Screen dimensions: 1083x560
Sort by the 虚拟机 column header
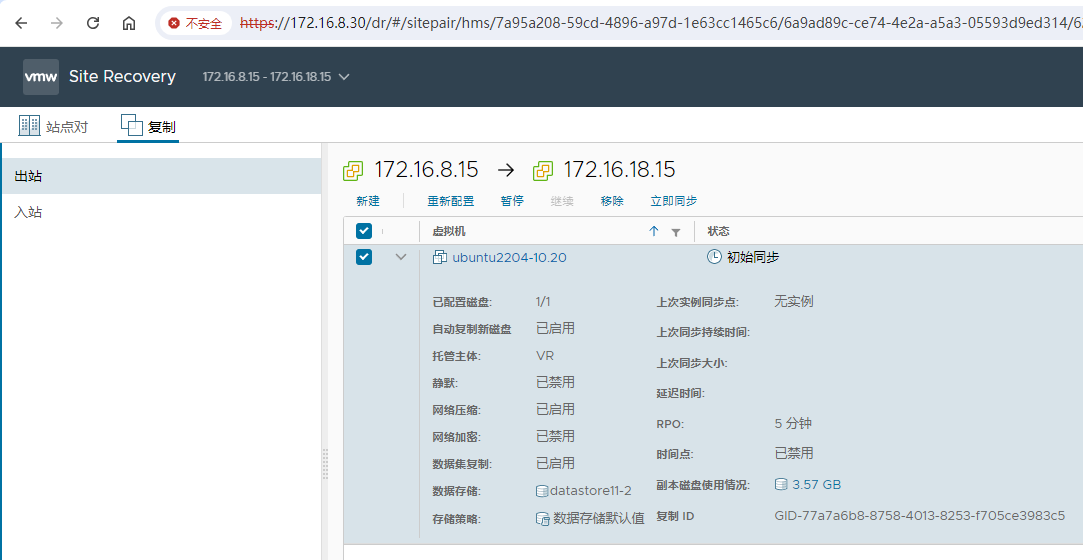point(448,231)
